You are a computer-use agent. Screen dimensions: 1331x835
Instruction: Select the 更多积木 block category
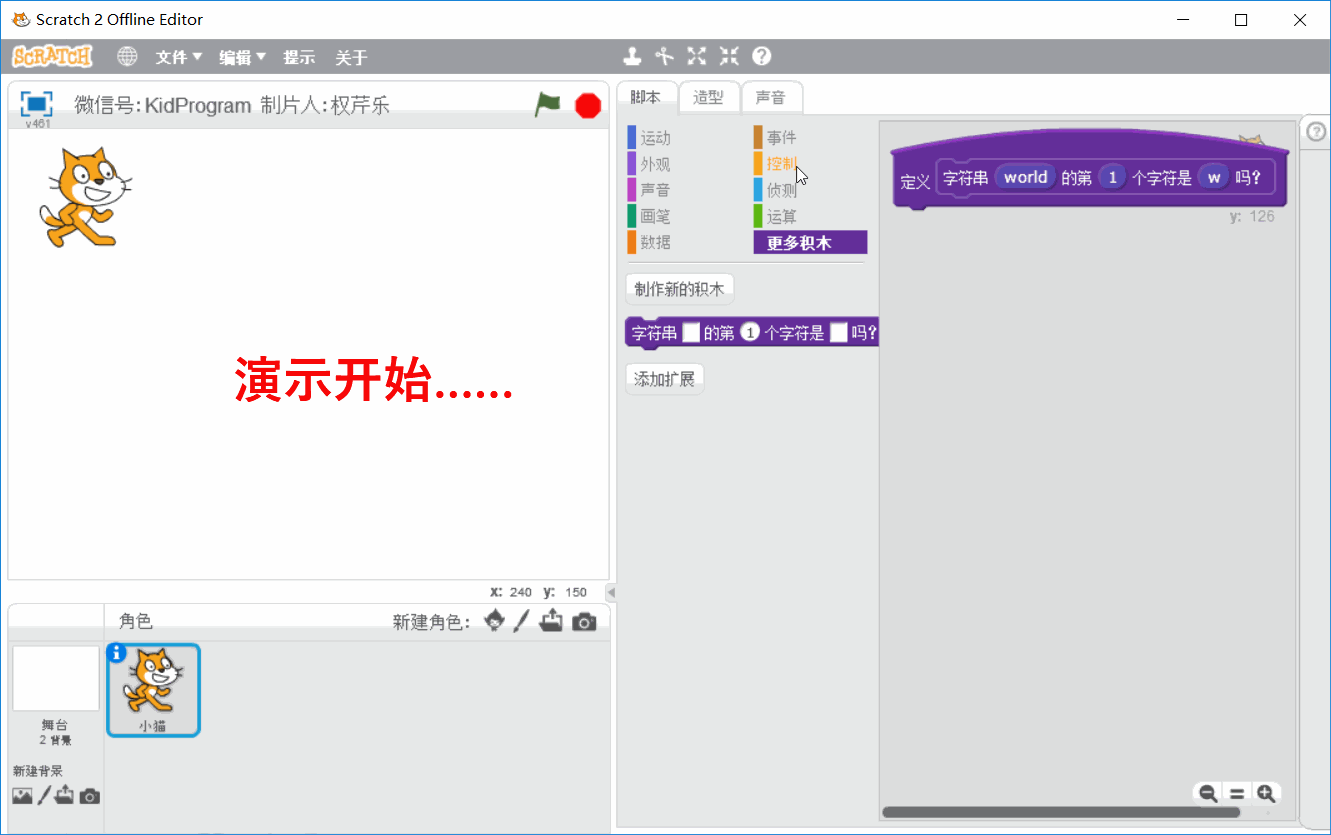pos(810,242)
